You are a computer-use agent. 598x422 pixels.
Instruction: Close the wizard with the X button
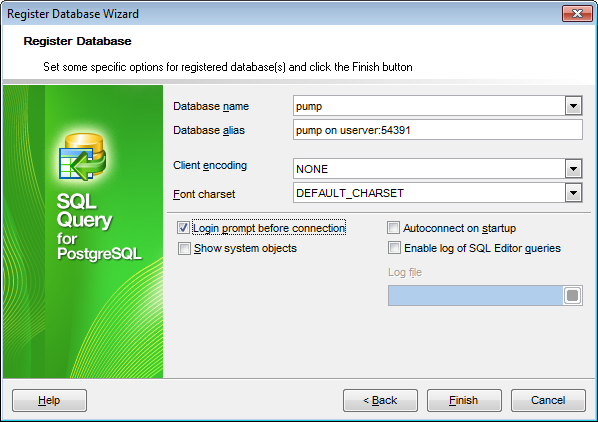(x=577, y=14)
